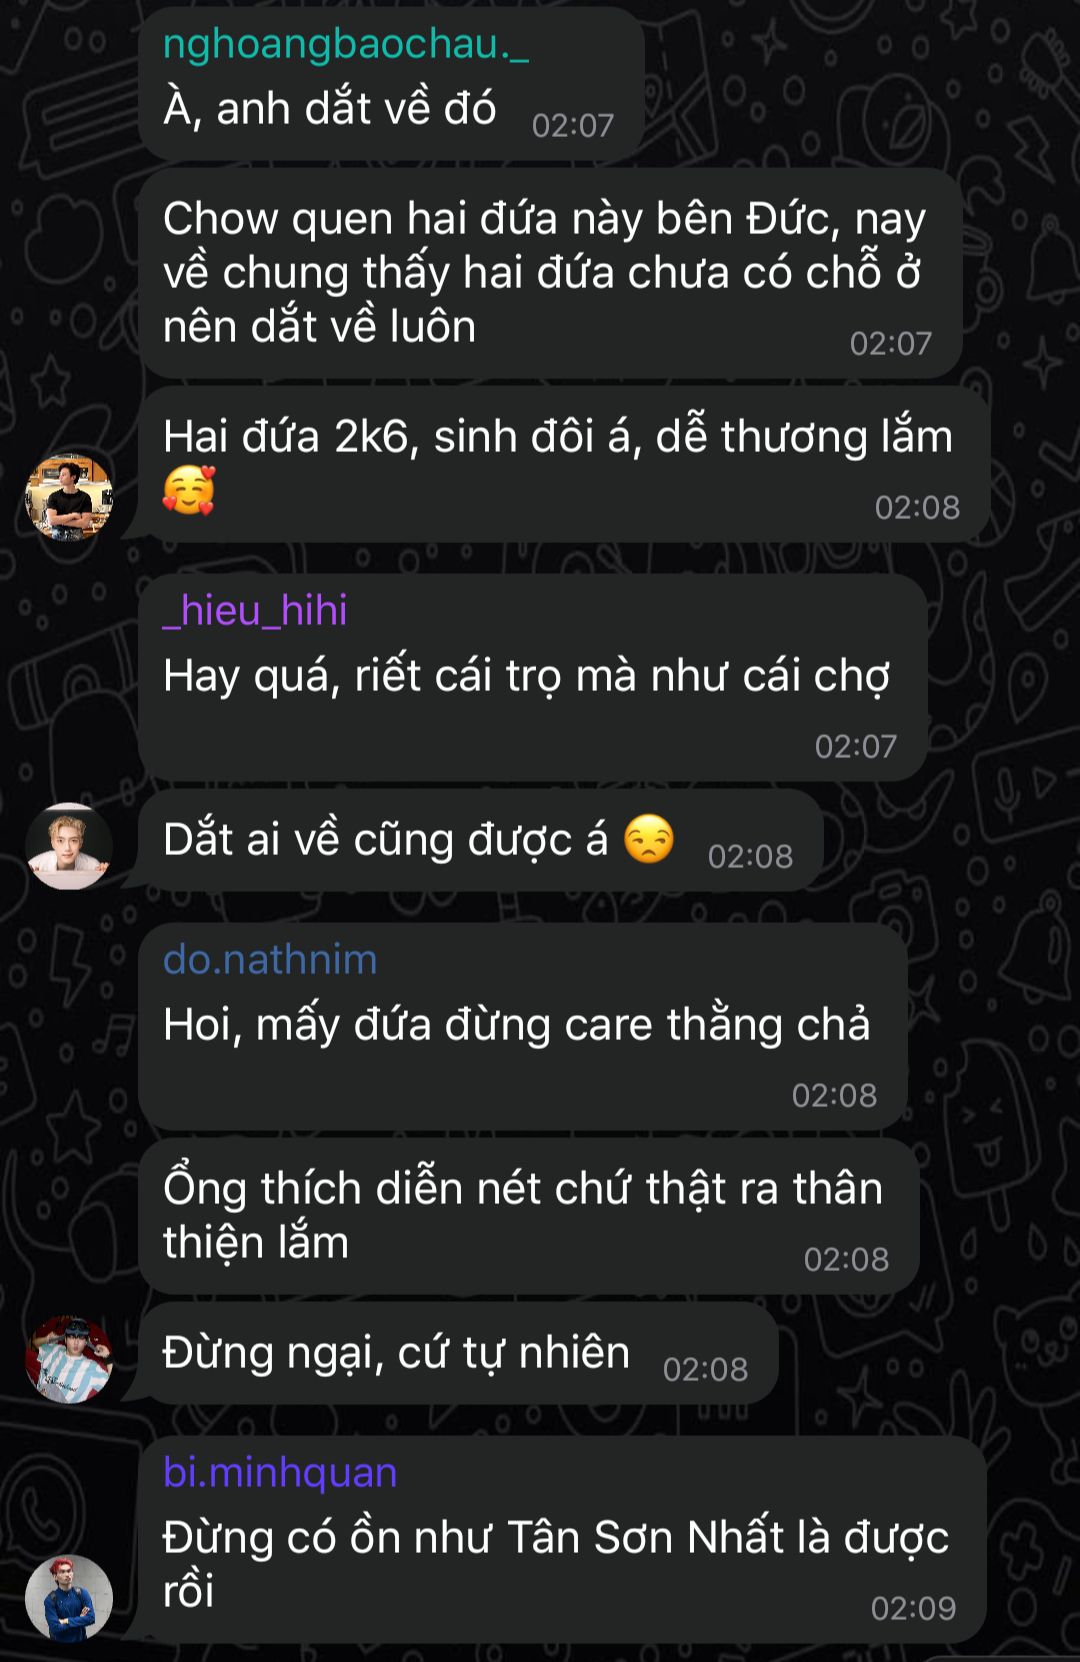The image size is (1080, 1662).
Task: Click the 02:09 timestamp on last message
Action: click(913, 1608)
